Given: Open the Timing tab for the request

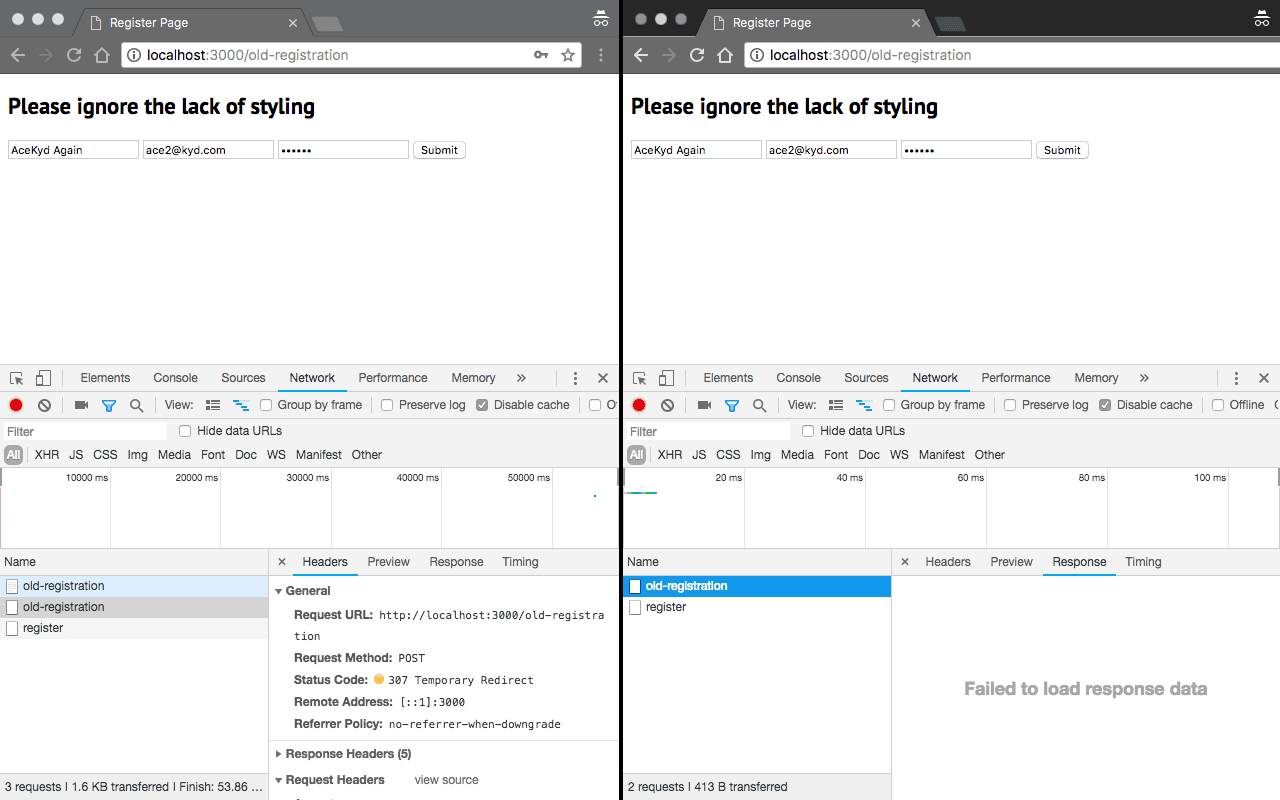Looking at the screenshot, I should click(x=520, y=562).
